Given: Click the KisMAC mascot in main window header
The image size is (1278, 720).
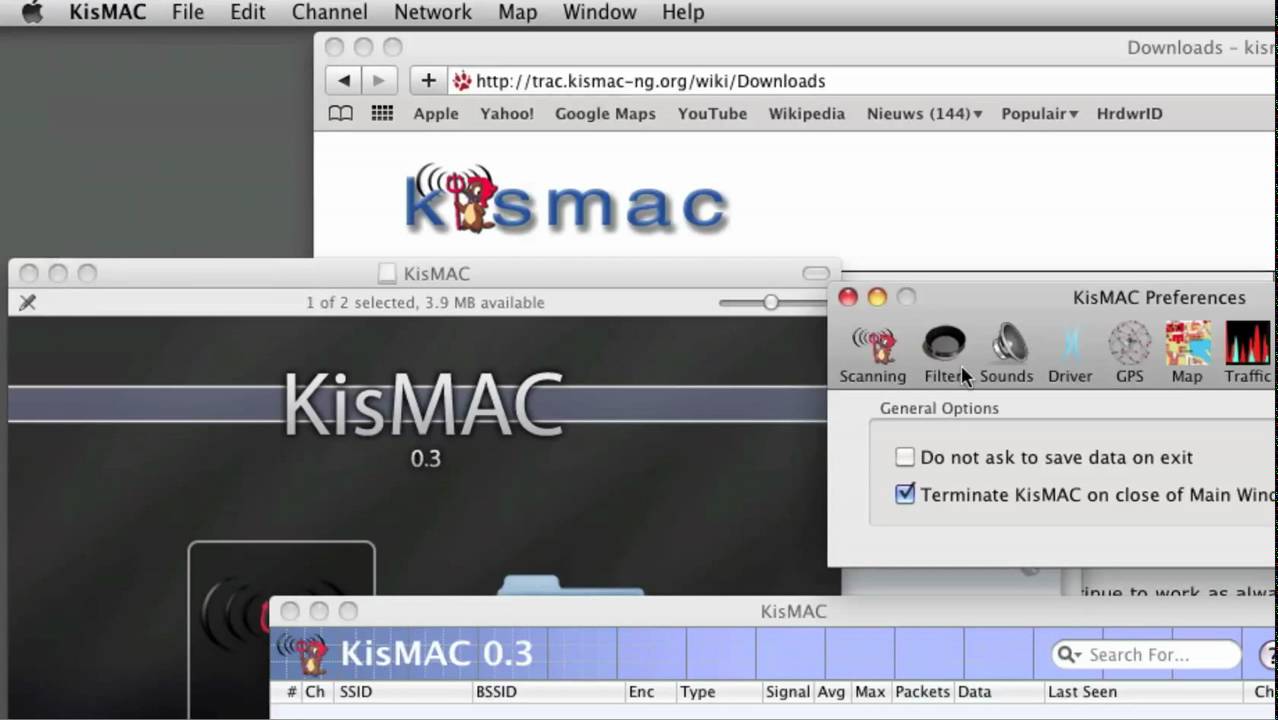Looking at the screenshot, I should pos(303,654).
